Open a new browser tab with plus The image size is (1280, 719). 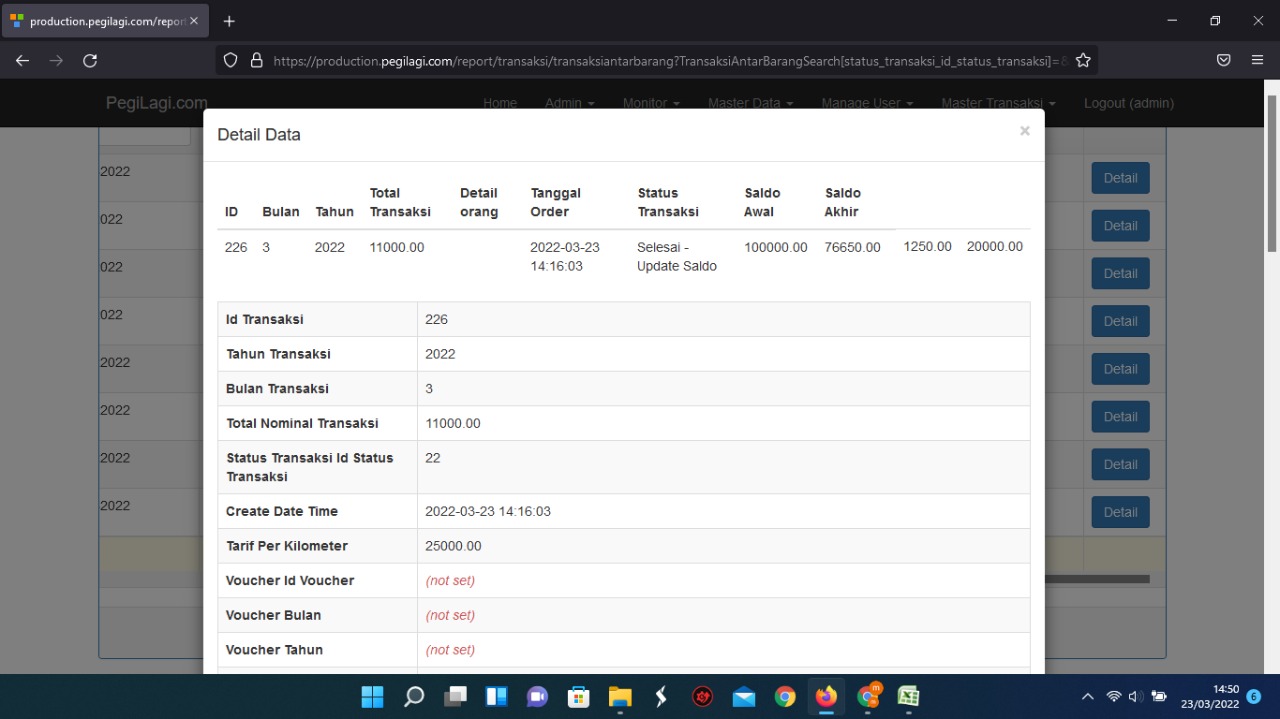click(229, 21)
